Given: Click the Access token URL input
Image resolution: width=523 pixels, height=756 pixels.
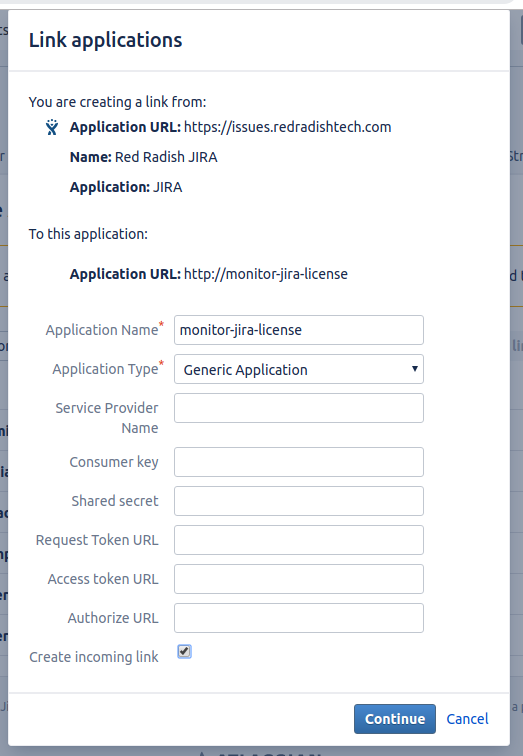Looking at the screenshot, I should 299,579.
